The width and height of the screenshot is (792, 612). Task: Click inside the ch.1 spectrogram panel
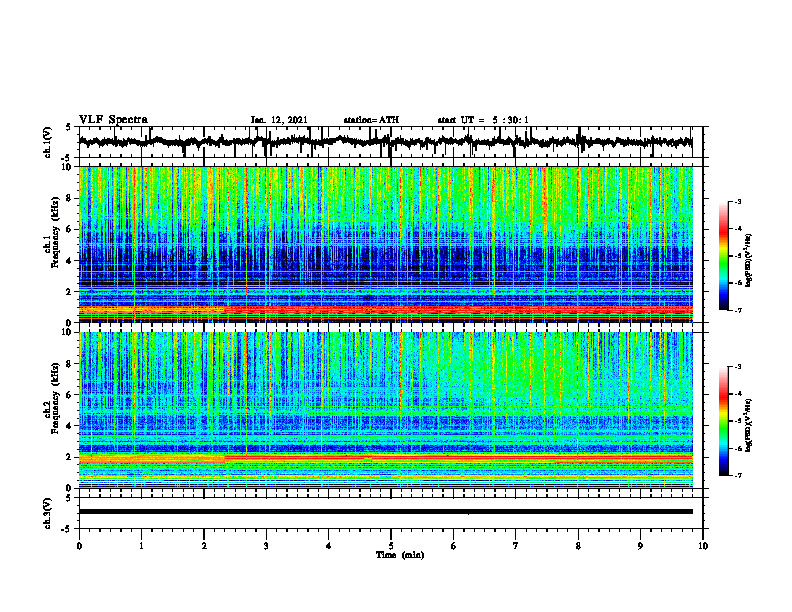pos(385,244)
